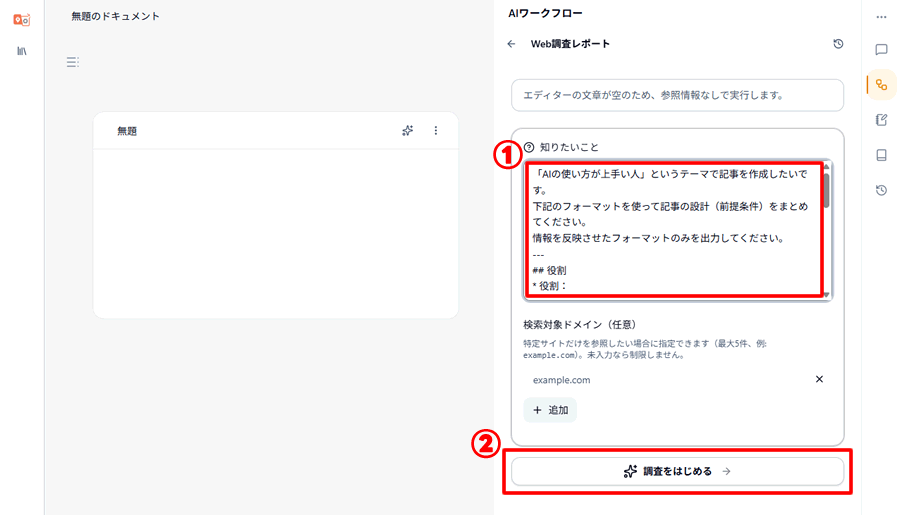Go back with the arrow beside Web調査レポート

(x=511, y=44)
